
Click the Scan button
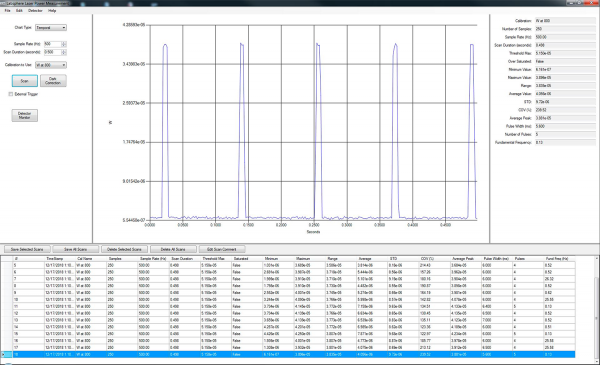pyautogui.click(x=24, y=81)
